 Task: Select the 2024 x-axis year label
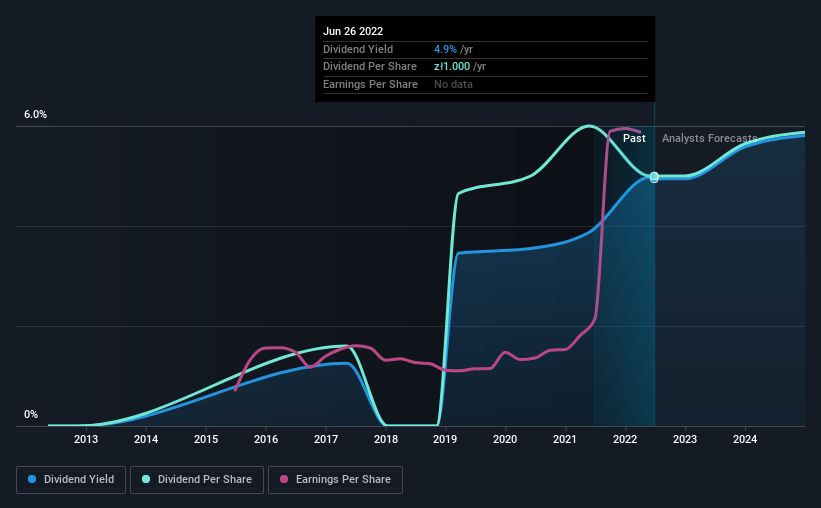(x=745, y=439)
